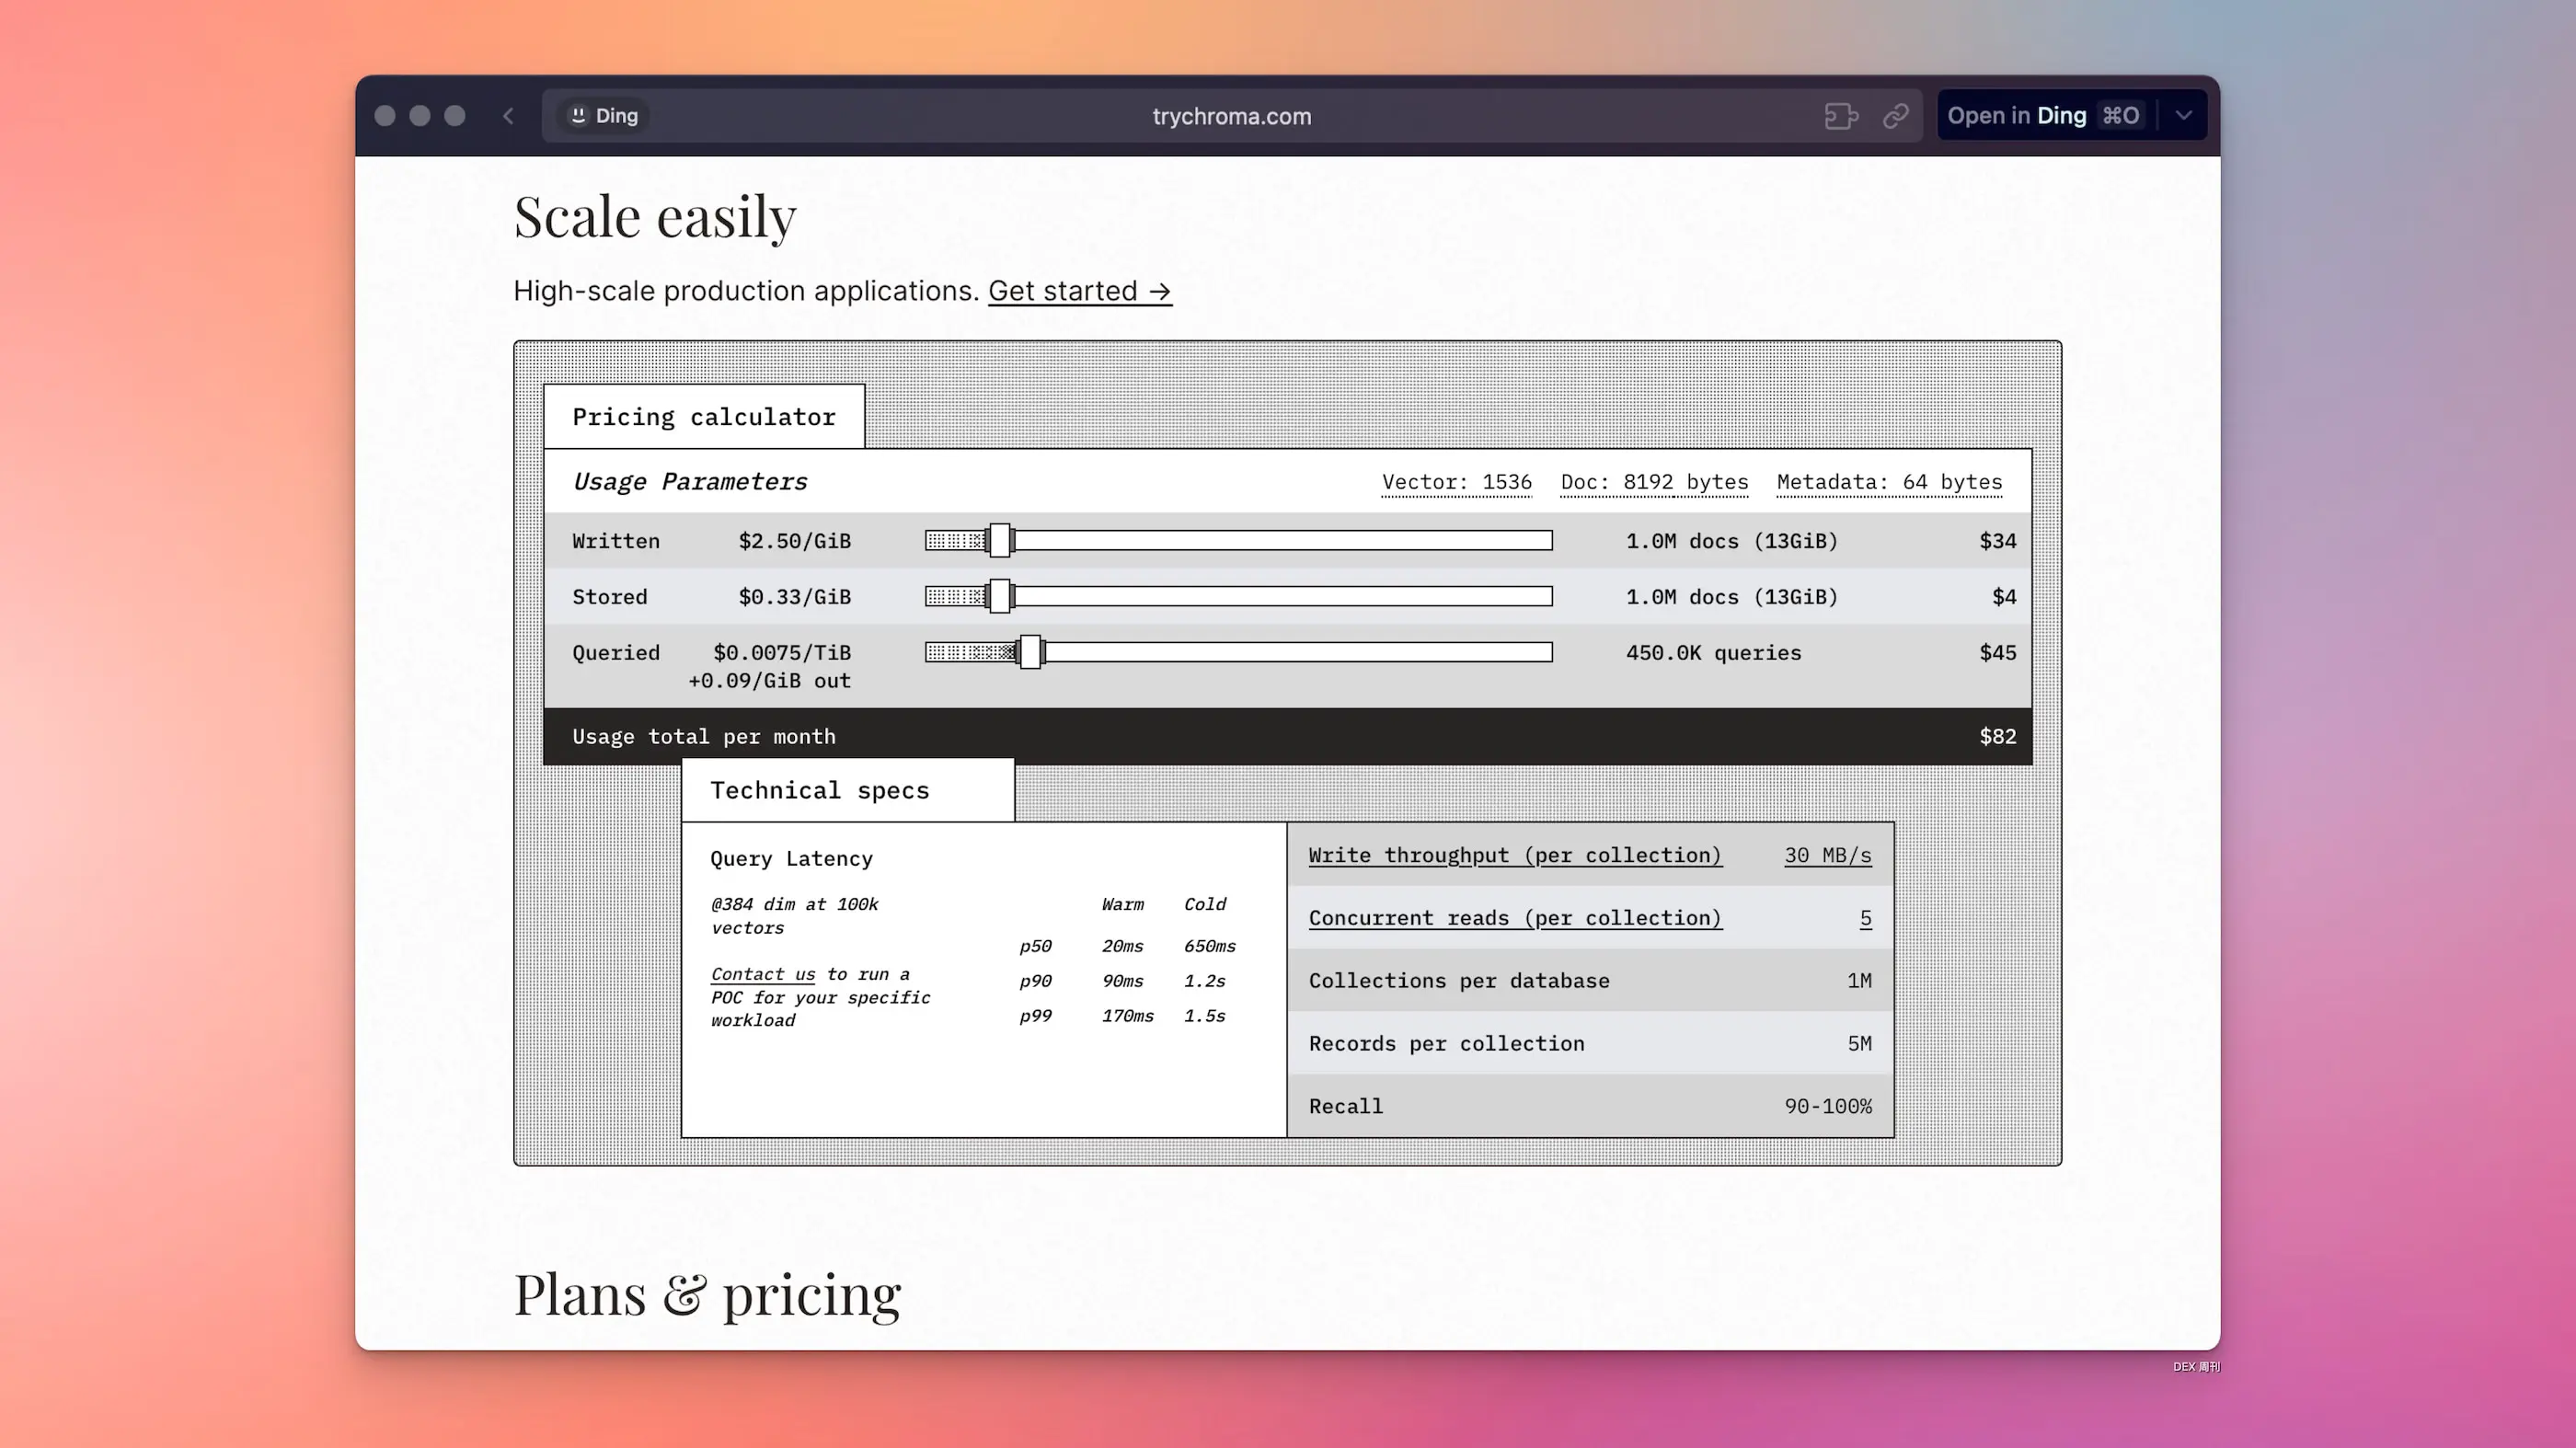Click the Written slider handle

pyautogui.click(x=1000, y=541)
